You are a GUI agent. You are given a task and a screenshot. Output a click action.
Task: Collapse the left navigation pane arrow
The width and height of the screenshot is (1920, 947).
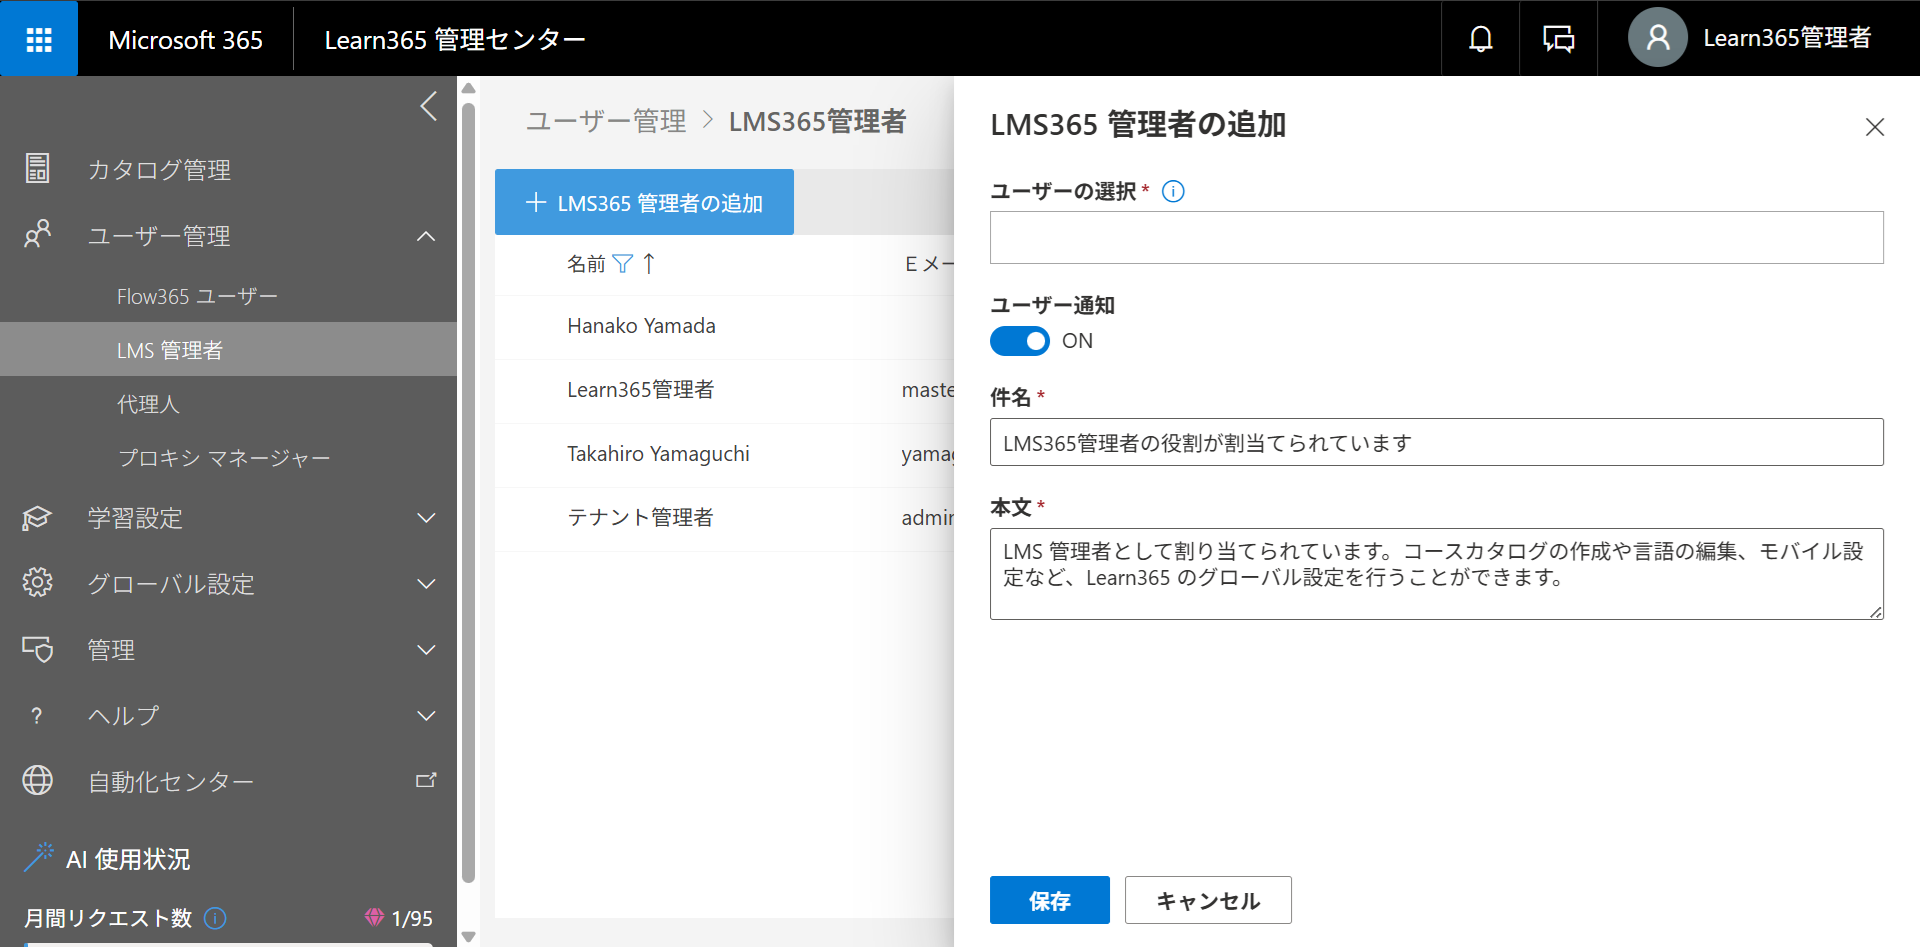pos(429,106)
